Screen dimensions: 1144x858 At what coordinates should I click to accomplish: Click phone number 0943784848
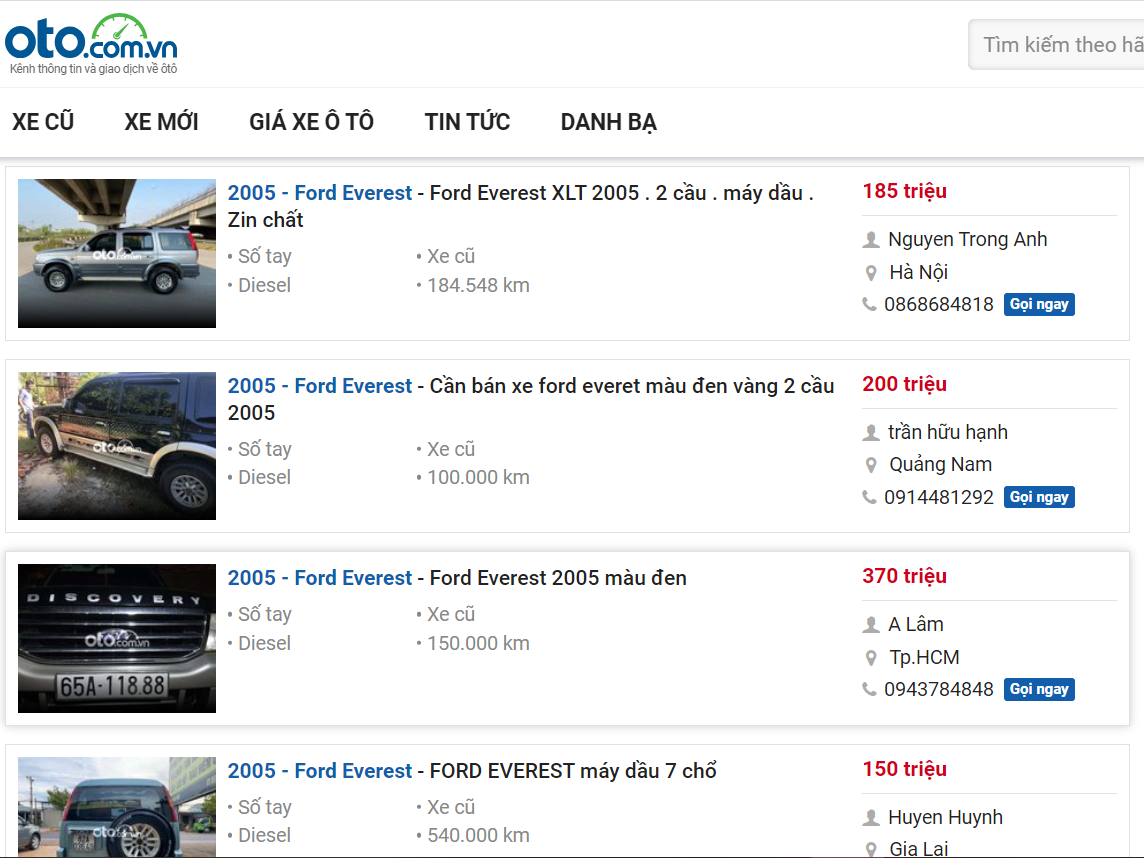click(939, 689)
